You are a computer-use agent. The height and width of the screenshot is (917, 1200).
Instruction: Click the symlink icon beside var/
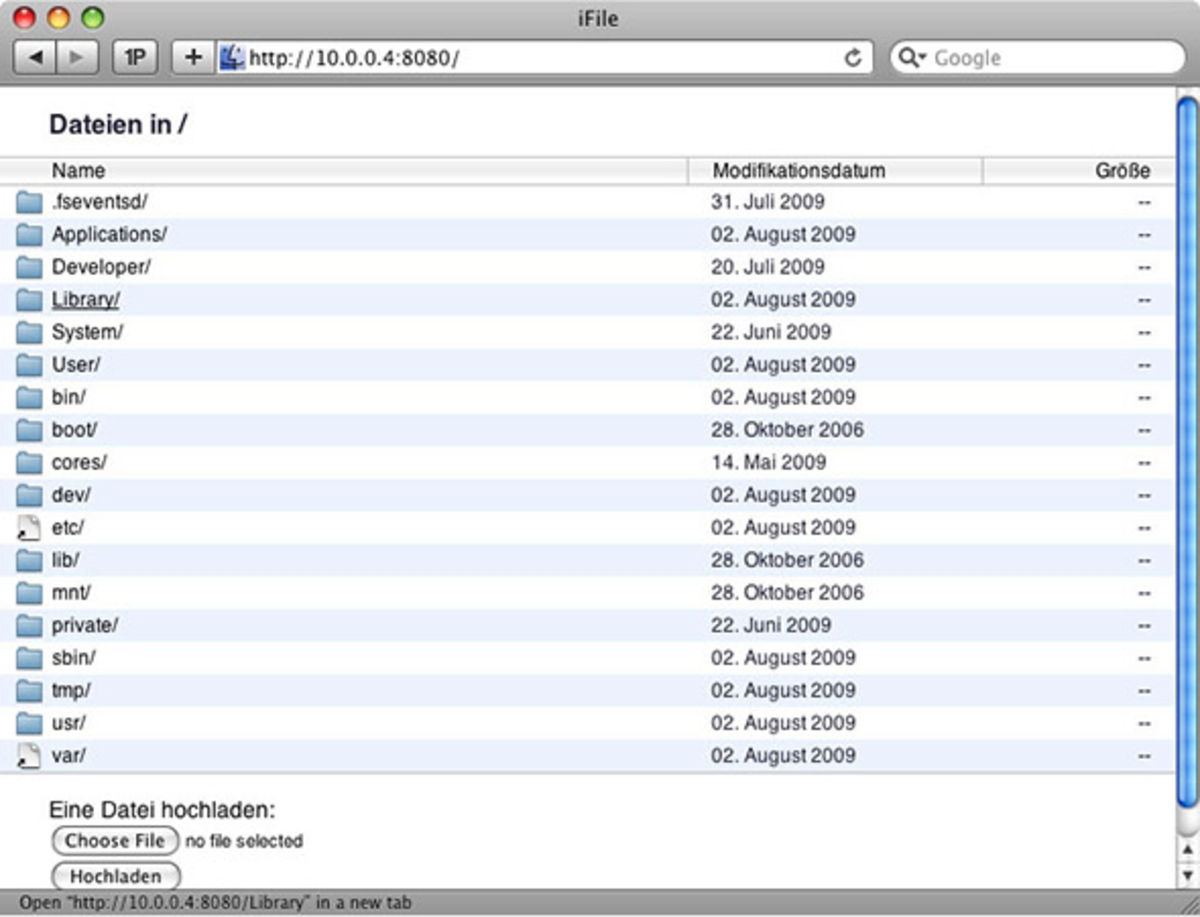click(x=28, y=755)
